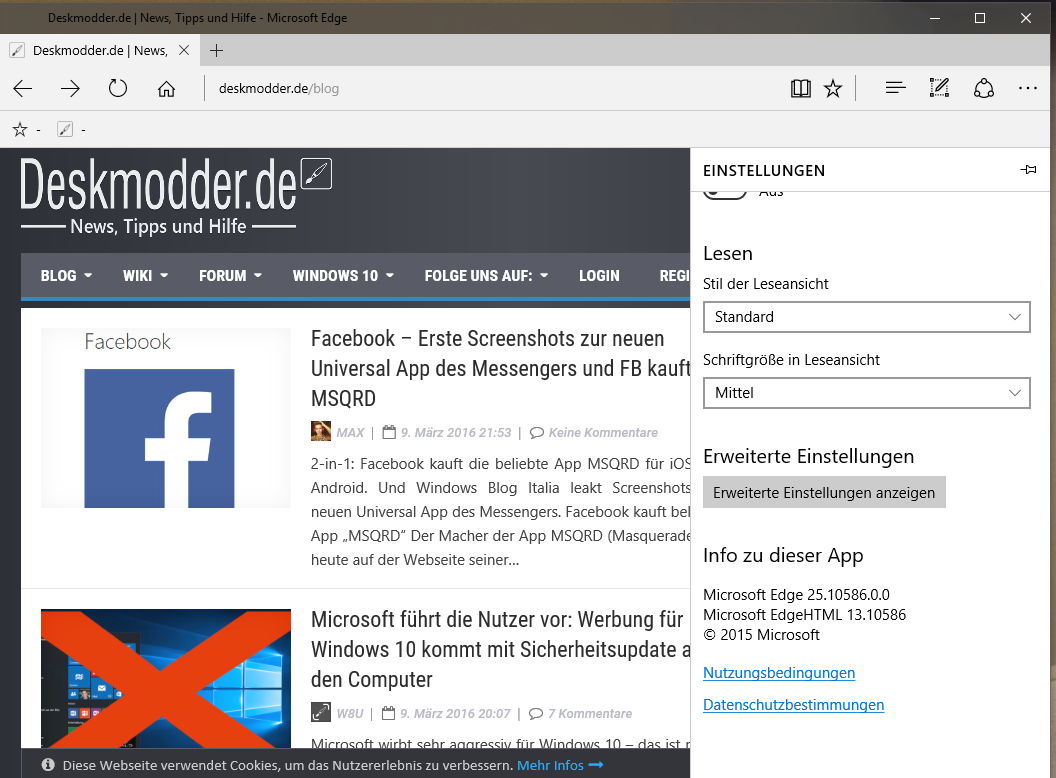The height and width of the screenshot is (778, 1056).
Task: Open the Stil der Leseansicht dropdown
Action: (x=867, y=317)
